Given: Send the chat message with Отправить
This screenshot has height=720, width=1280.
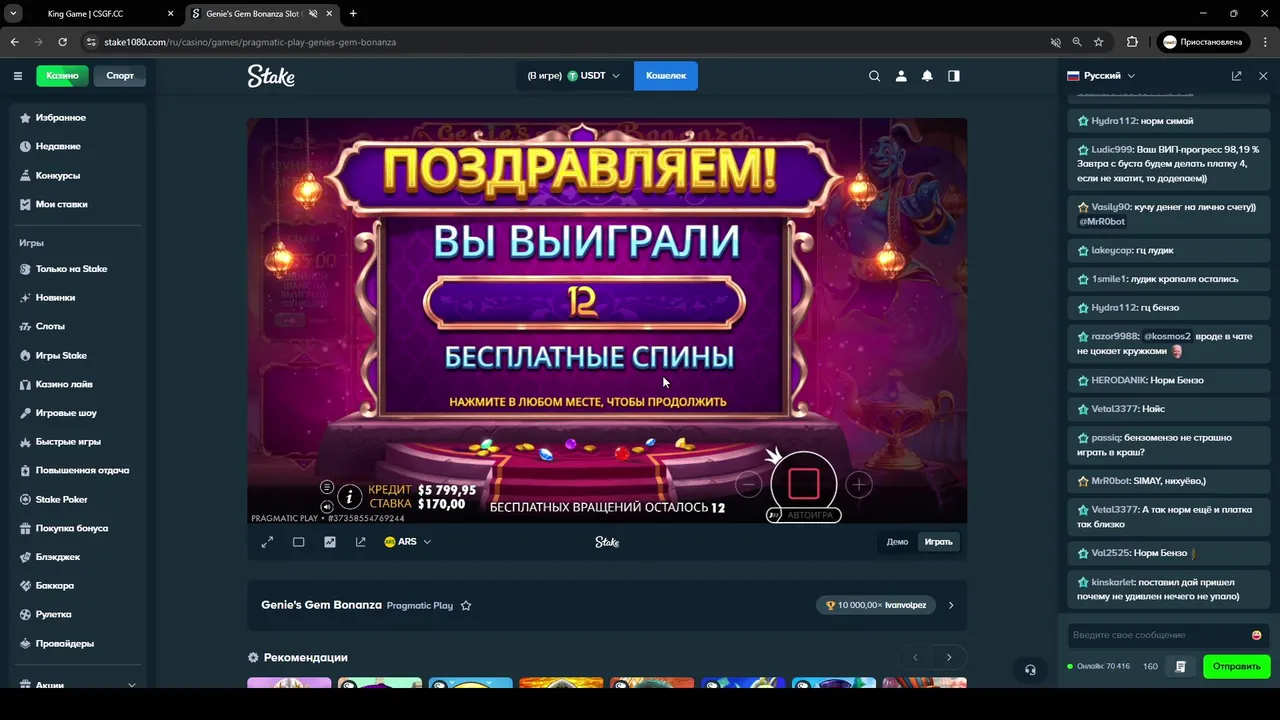Looking at the screenshot, I should coord(1236,666).
